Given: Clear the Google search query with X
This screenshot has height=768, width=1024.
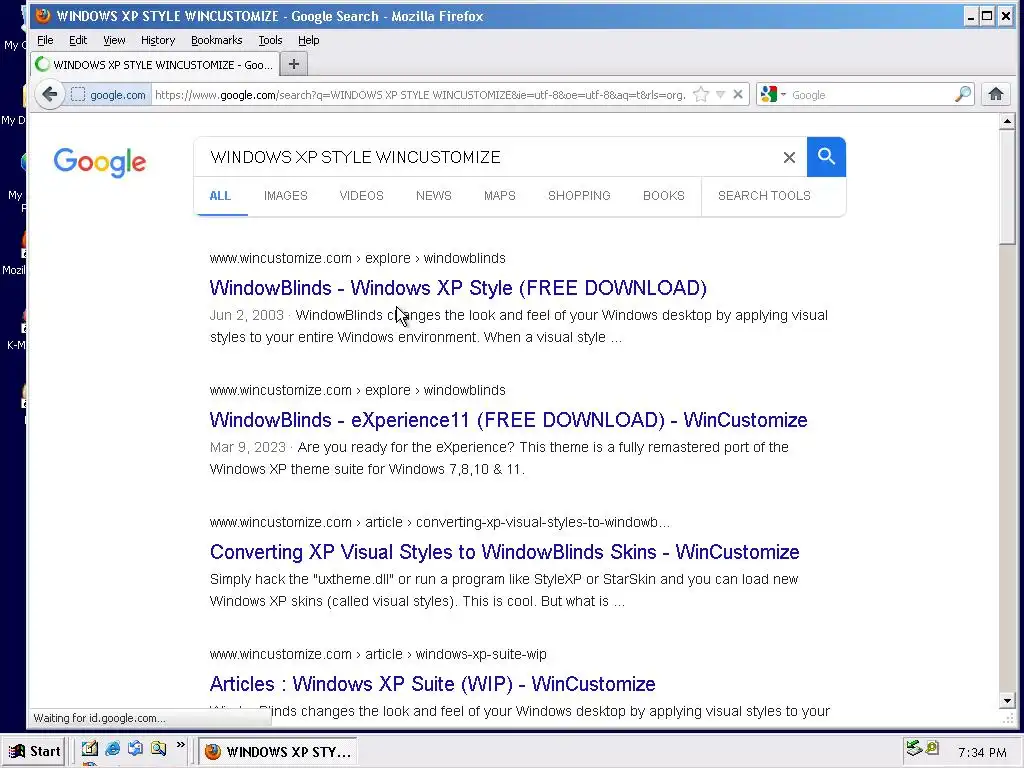Looking at the screenshot, I should 789,157.
